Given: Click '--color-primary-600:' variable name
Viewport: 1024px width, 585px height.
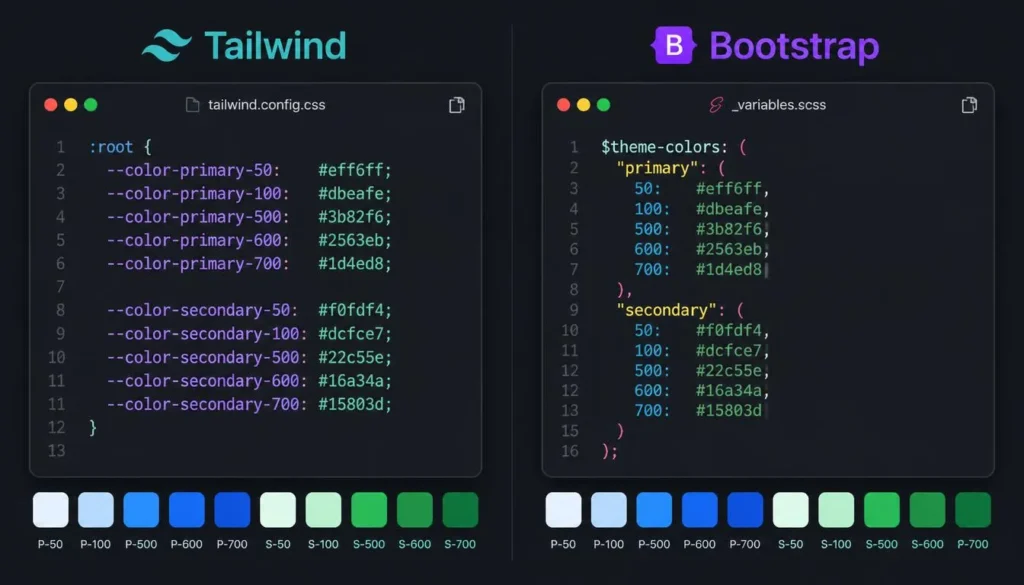Looking at the screenshot, I should [198, 240].
